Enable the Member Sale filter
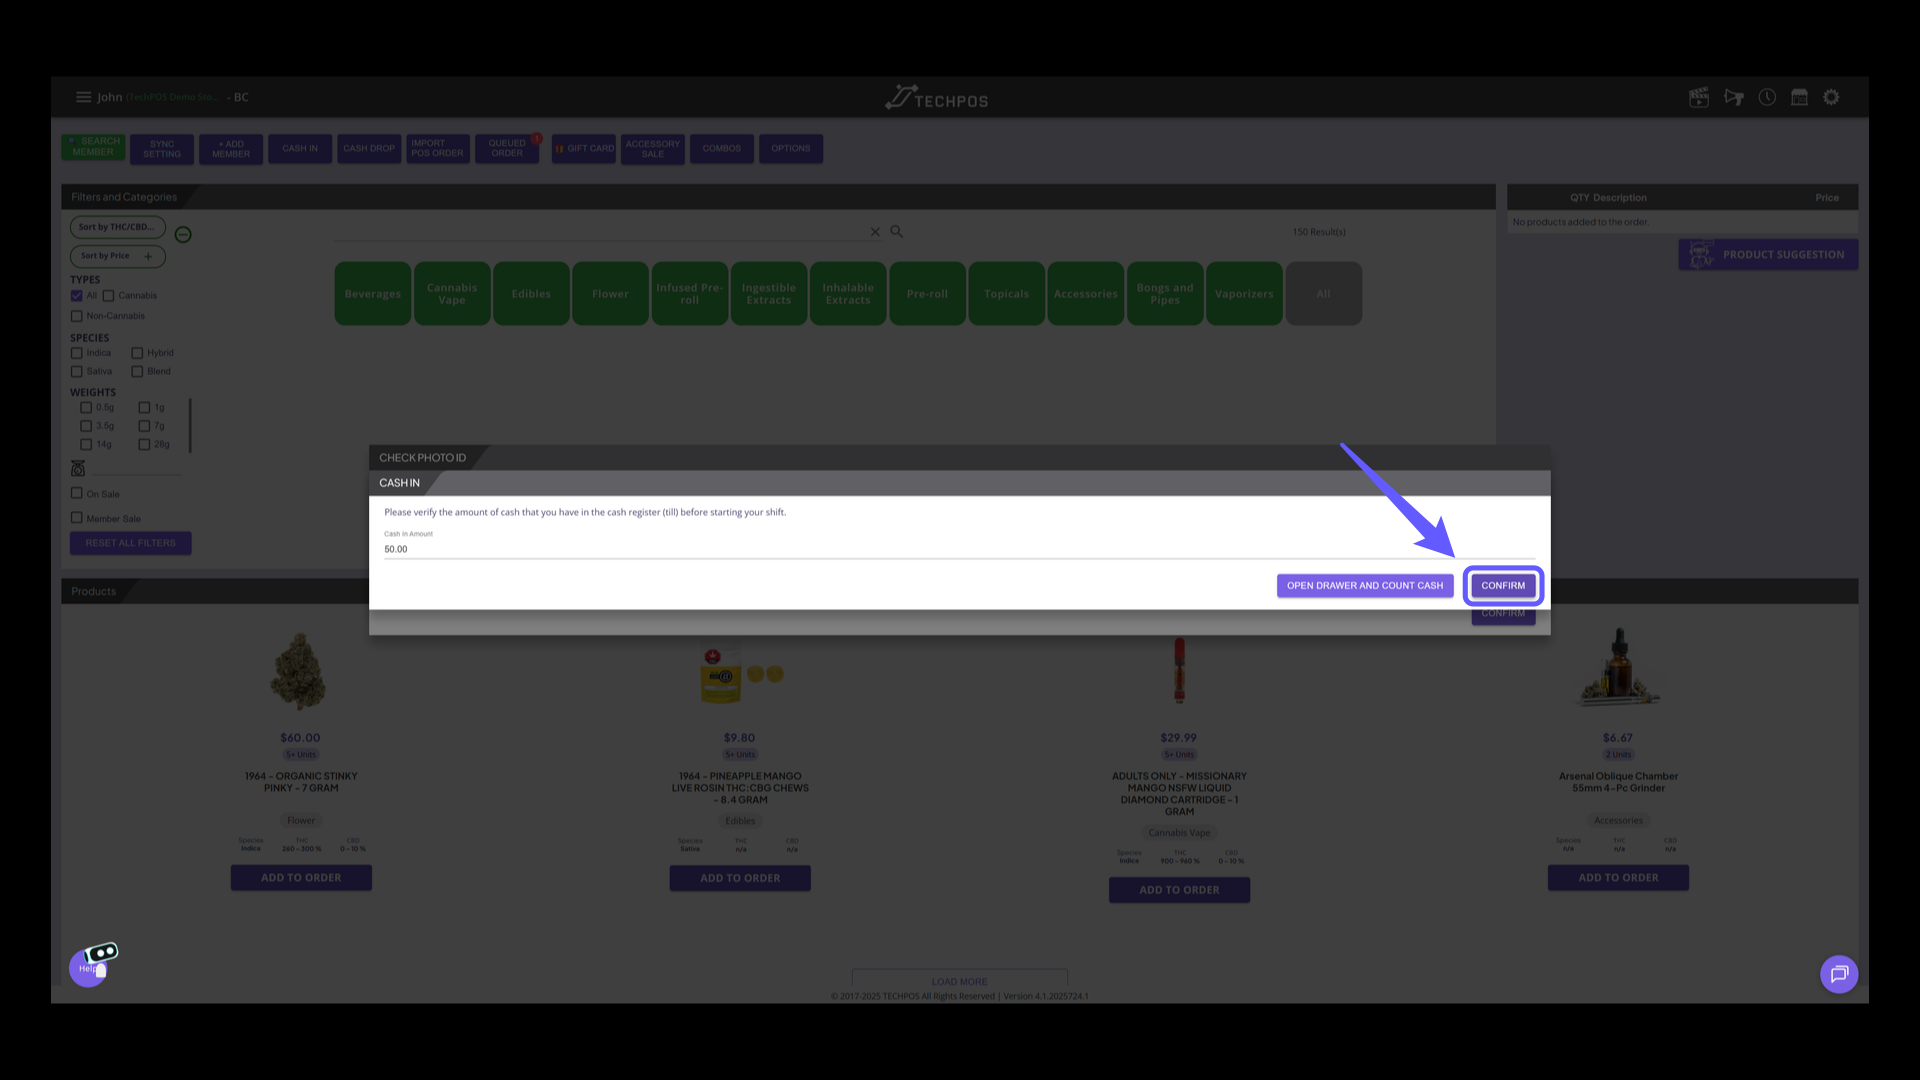Screen dimensions: 1920x1080 [x=77, y=518]
